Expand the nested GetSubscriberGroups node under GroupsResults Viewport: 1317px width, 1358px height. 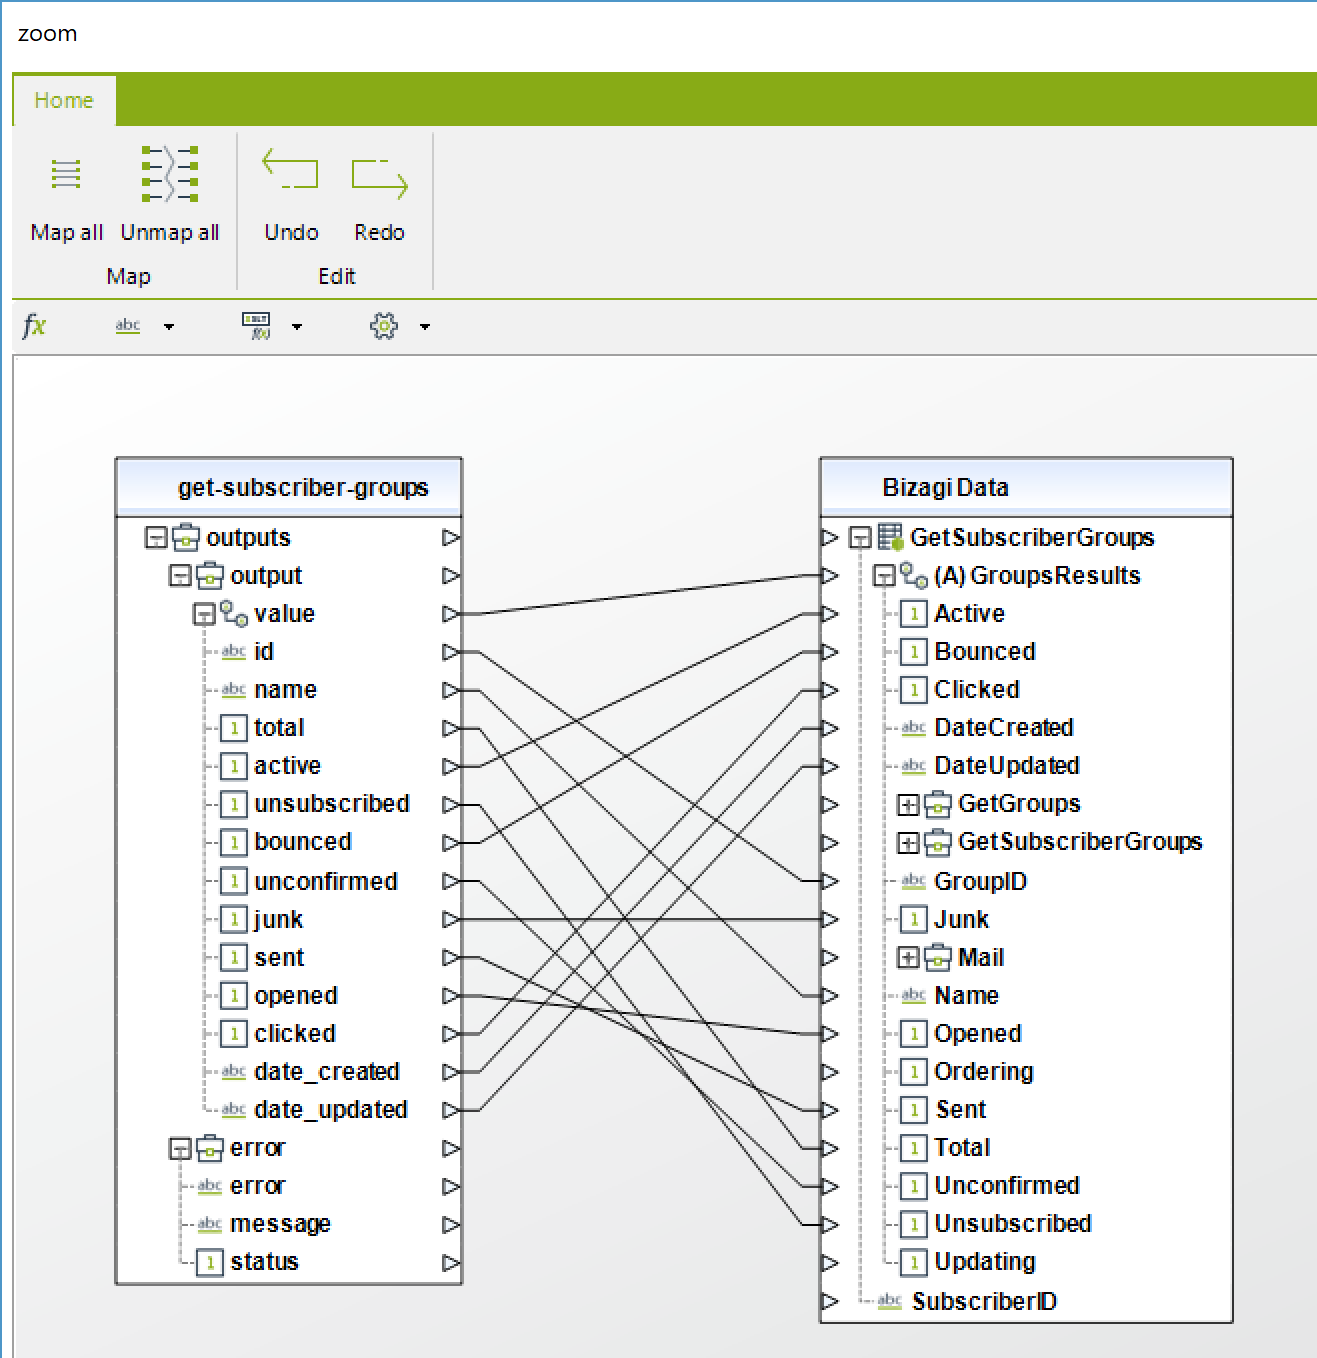coord(908,843)
